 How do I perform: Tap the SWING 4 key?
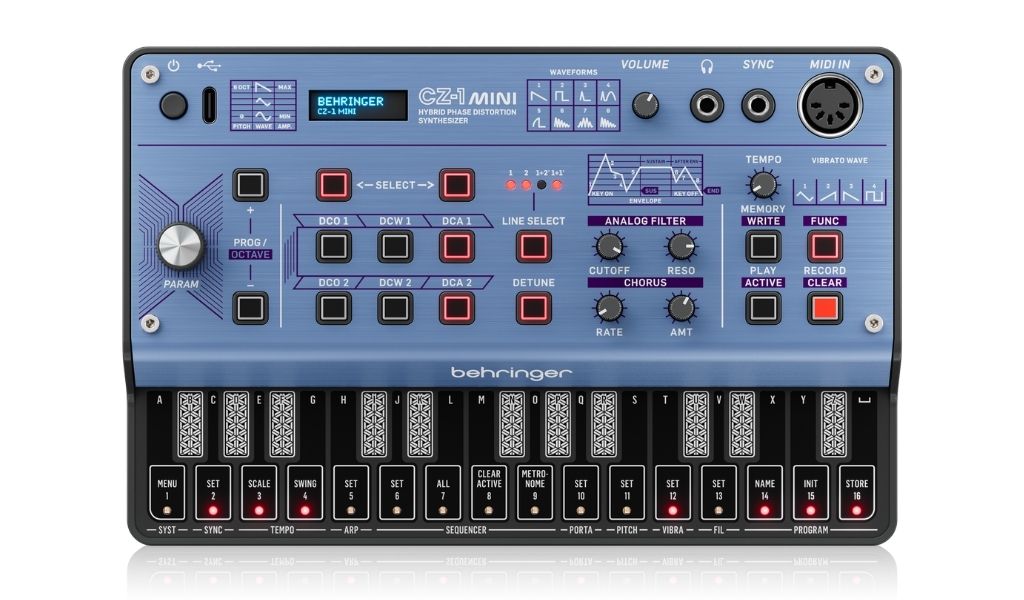(305, 492)
